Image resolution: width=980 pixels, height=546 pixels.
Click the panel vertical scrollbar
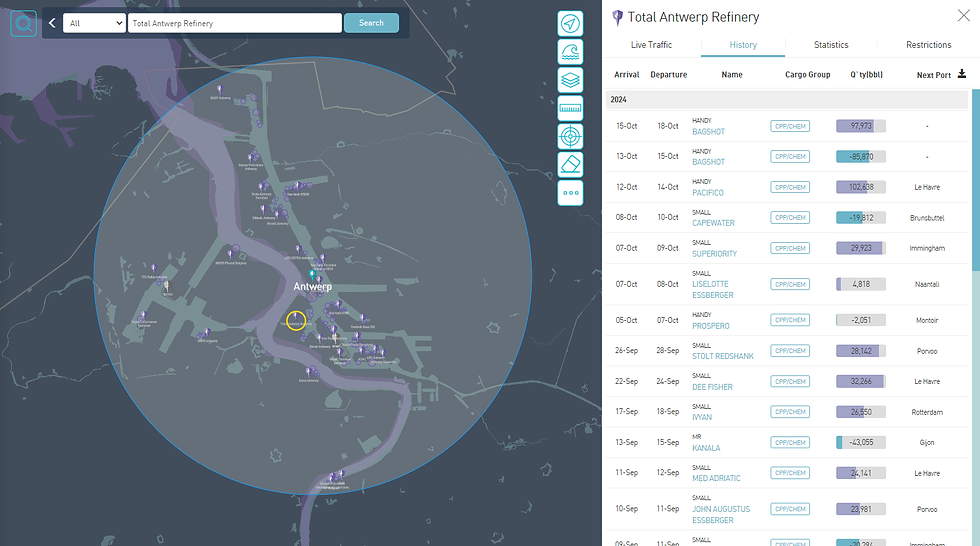(976, 180)
